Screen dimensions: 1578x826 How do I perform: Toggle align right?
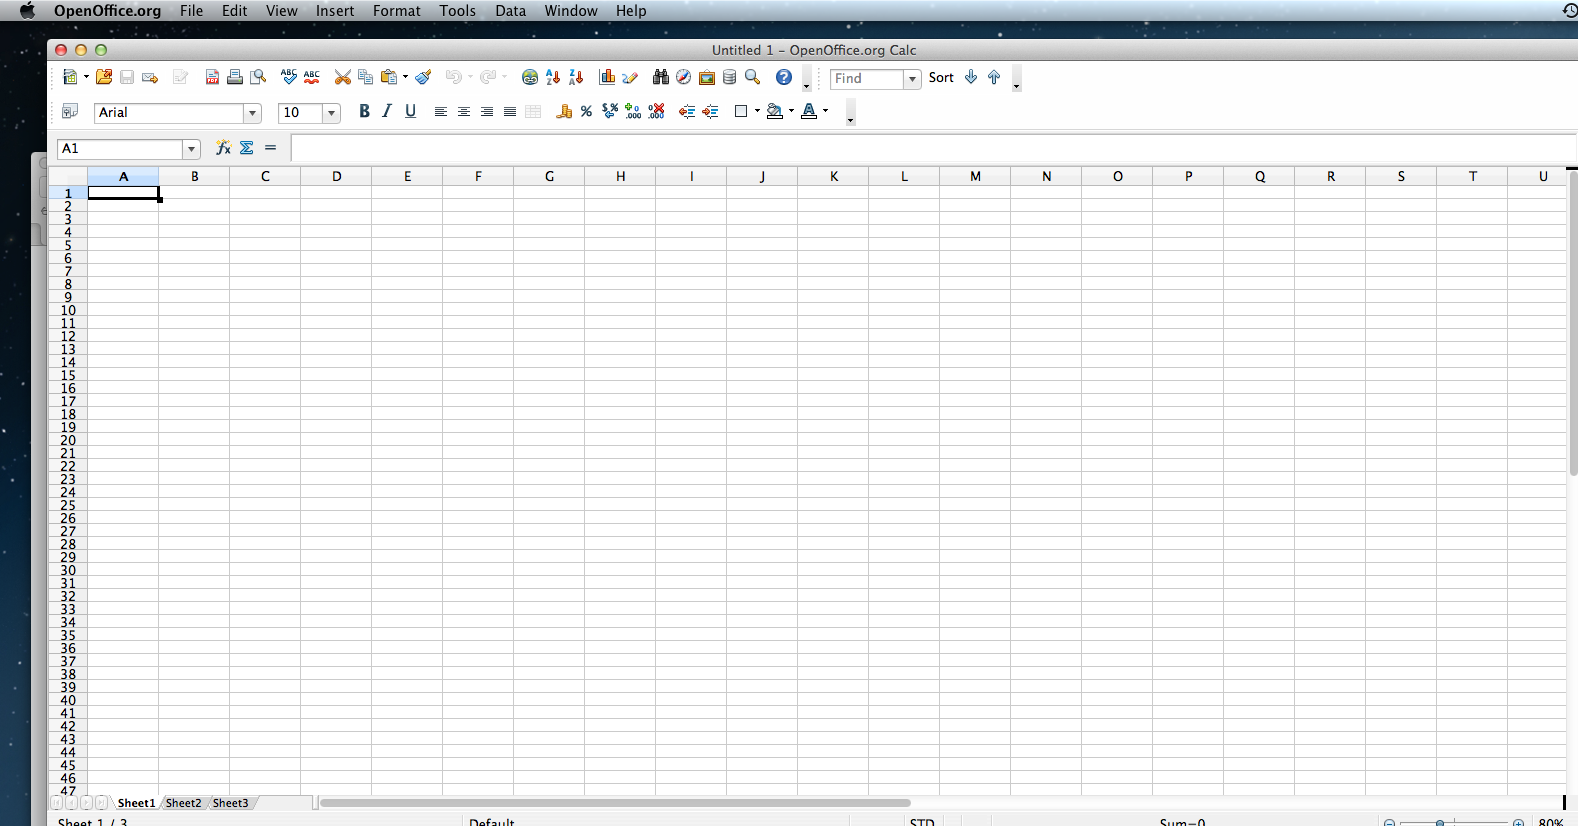[487, 112]
